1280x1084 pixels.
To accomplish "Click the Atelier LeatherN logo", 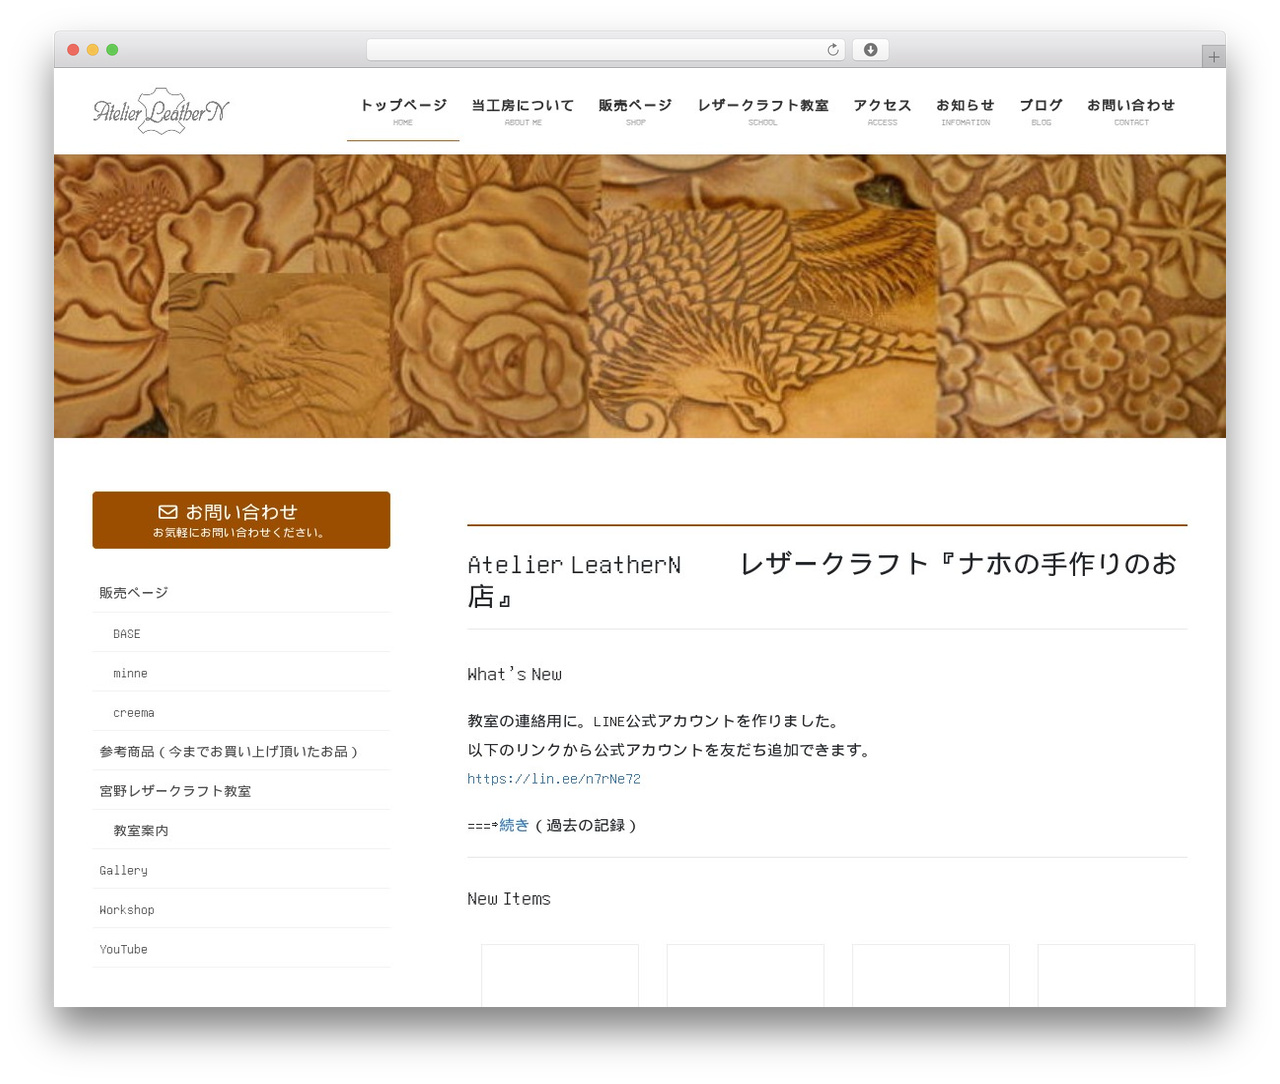I will (161, 111).
